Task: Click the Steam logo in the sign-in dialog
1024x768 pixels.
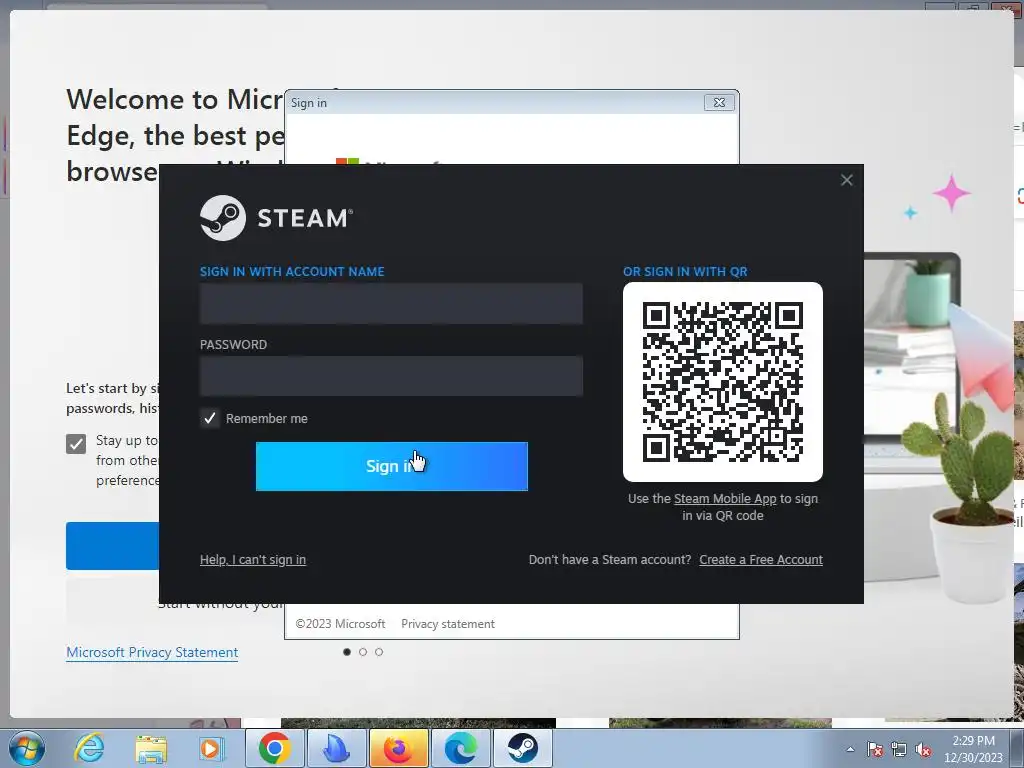Action: click(276, 217)
